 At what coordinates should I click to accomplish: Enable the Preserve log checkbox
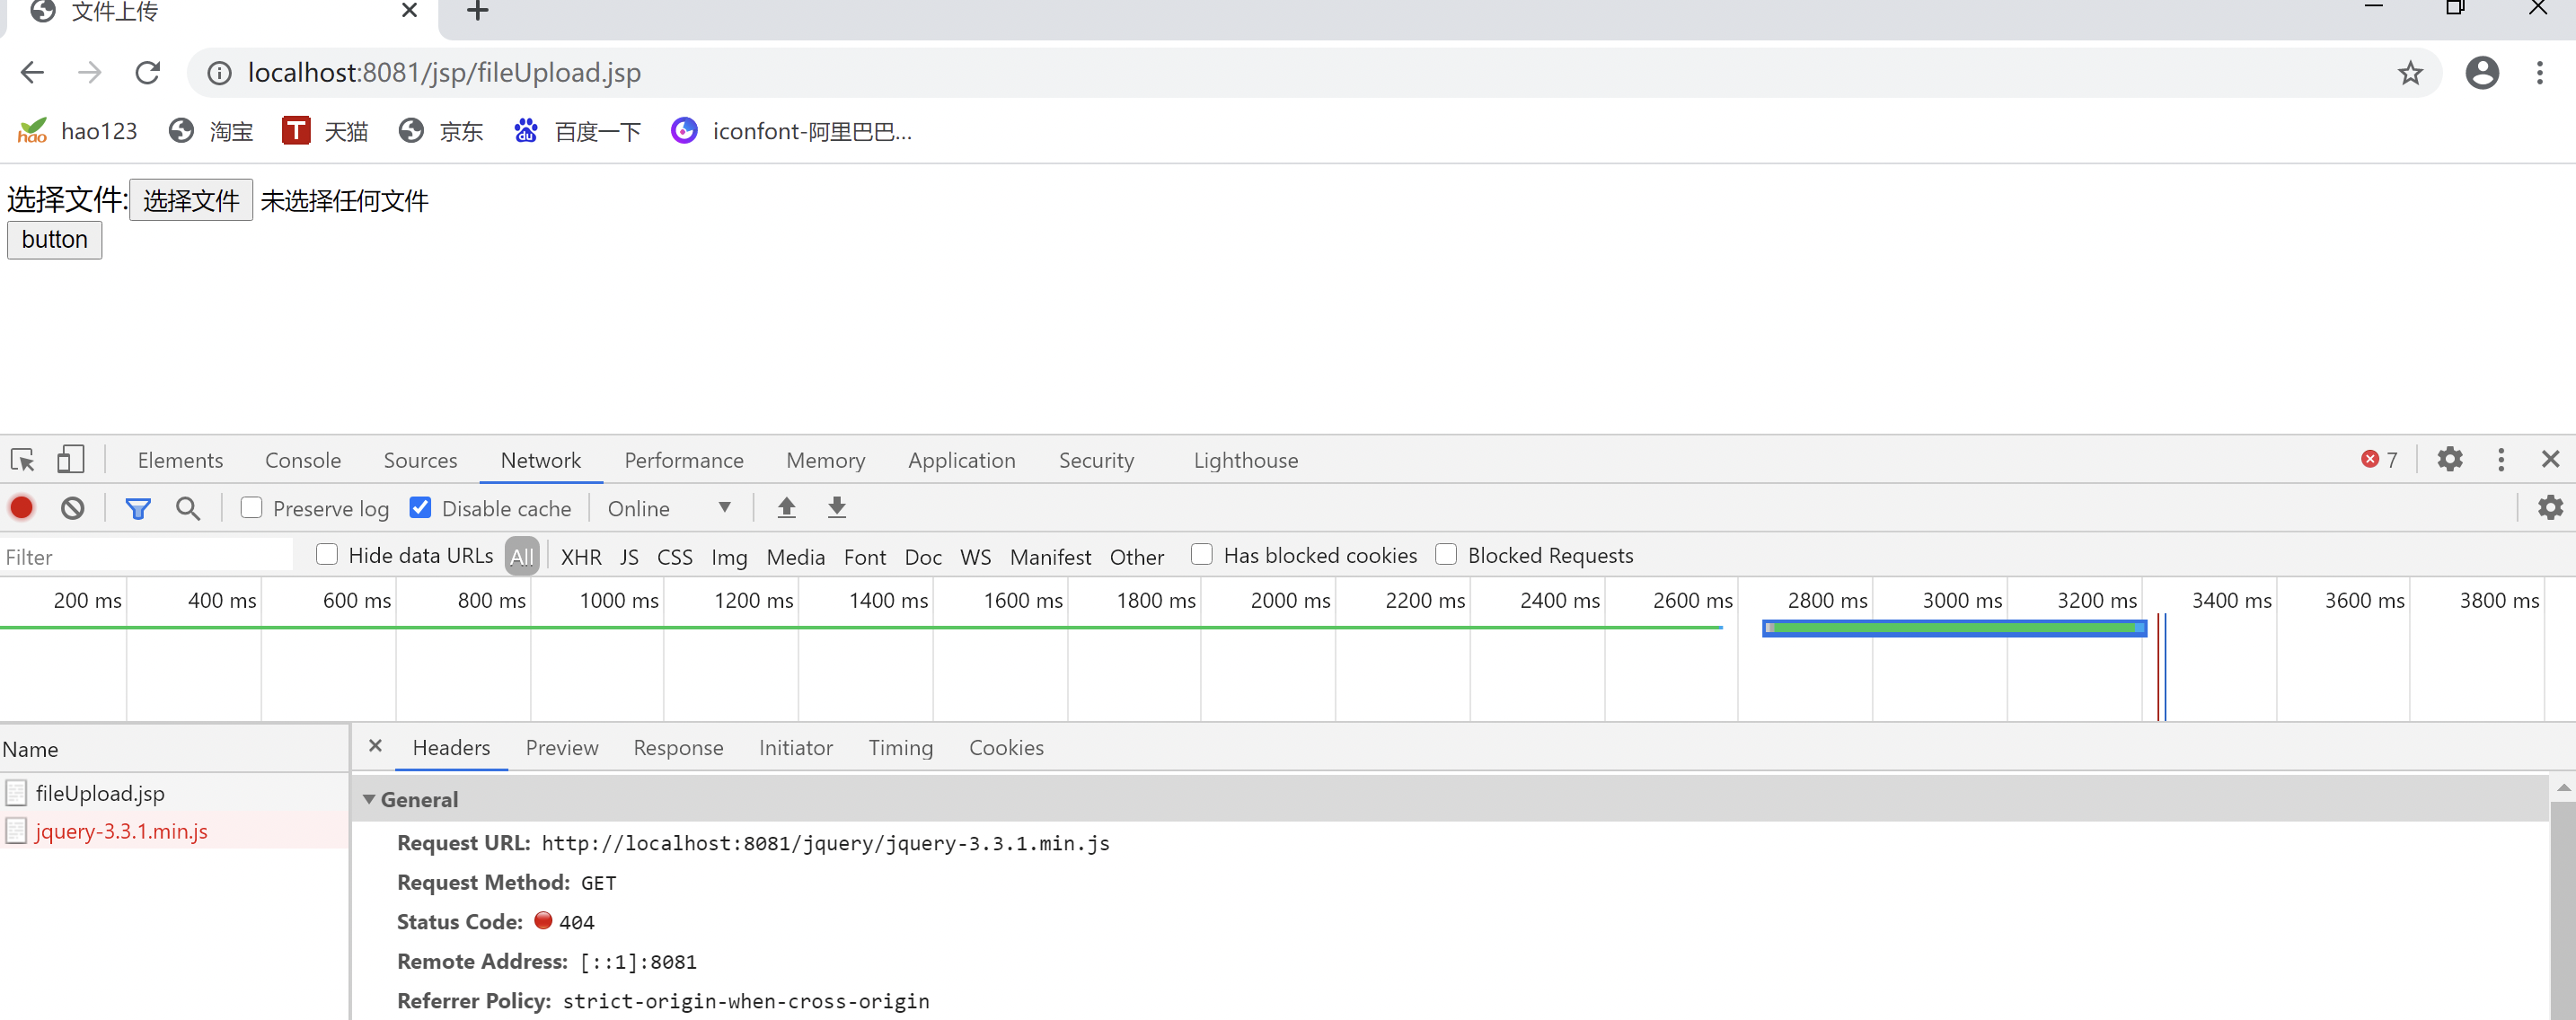[x=252, y=508]
